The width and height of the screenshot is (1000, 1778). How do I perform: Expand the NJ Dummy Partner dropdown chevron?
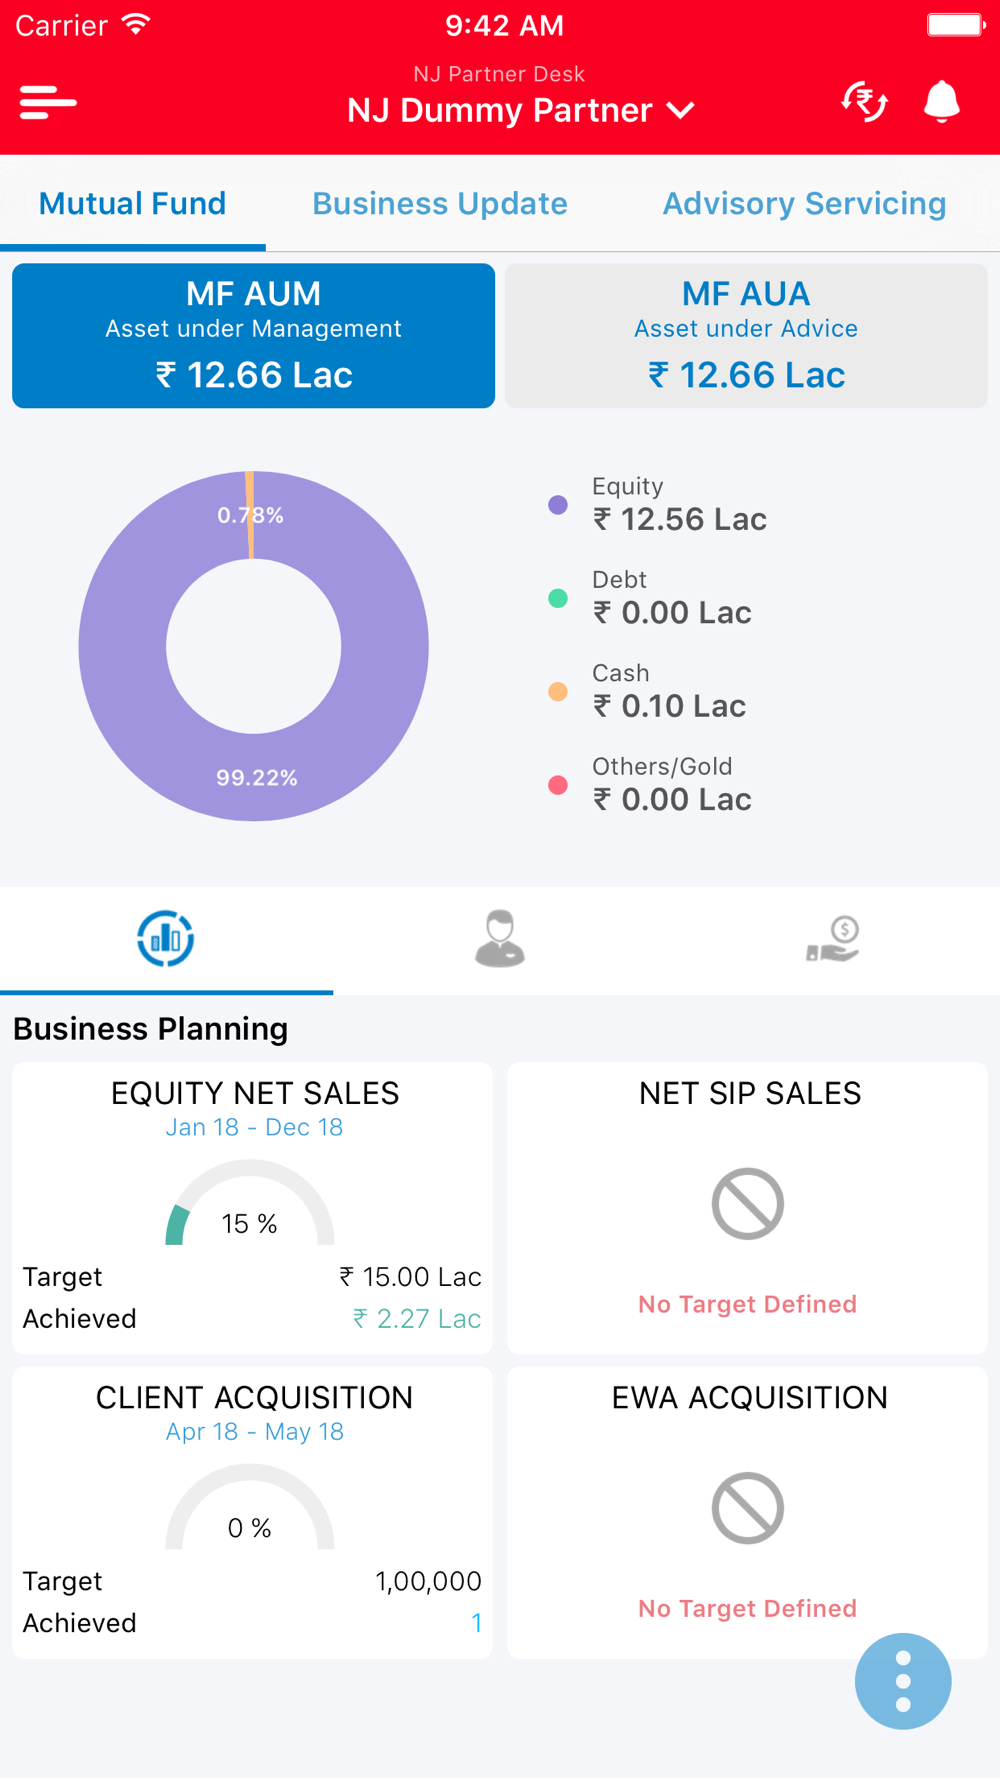(681, 110)
